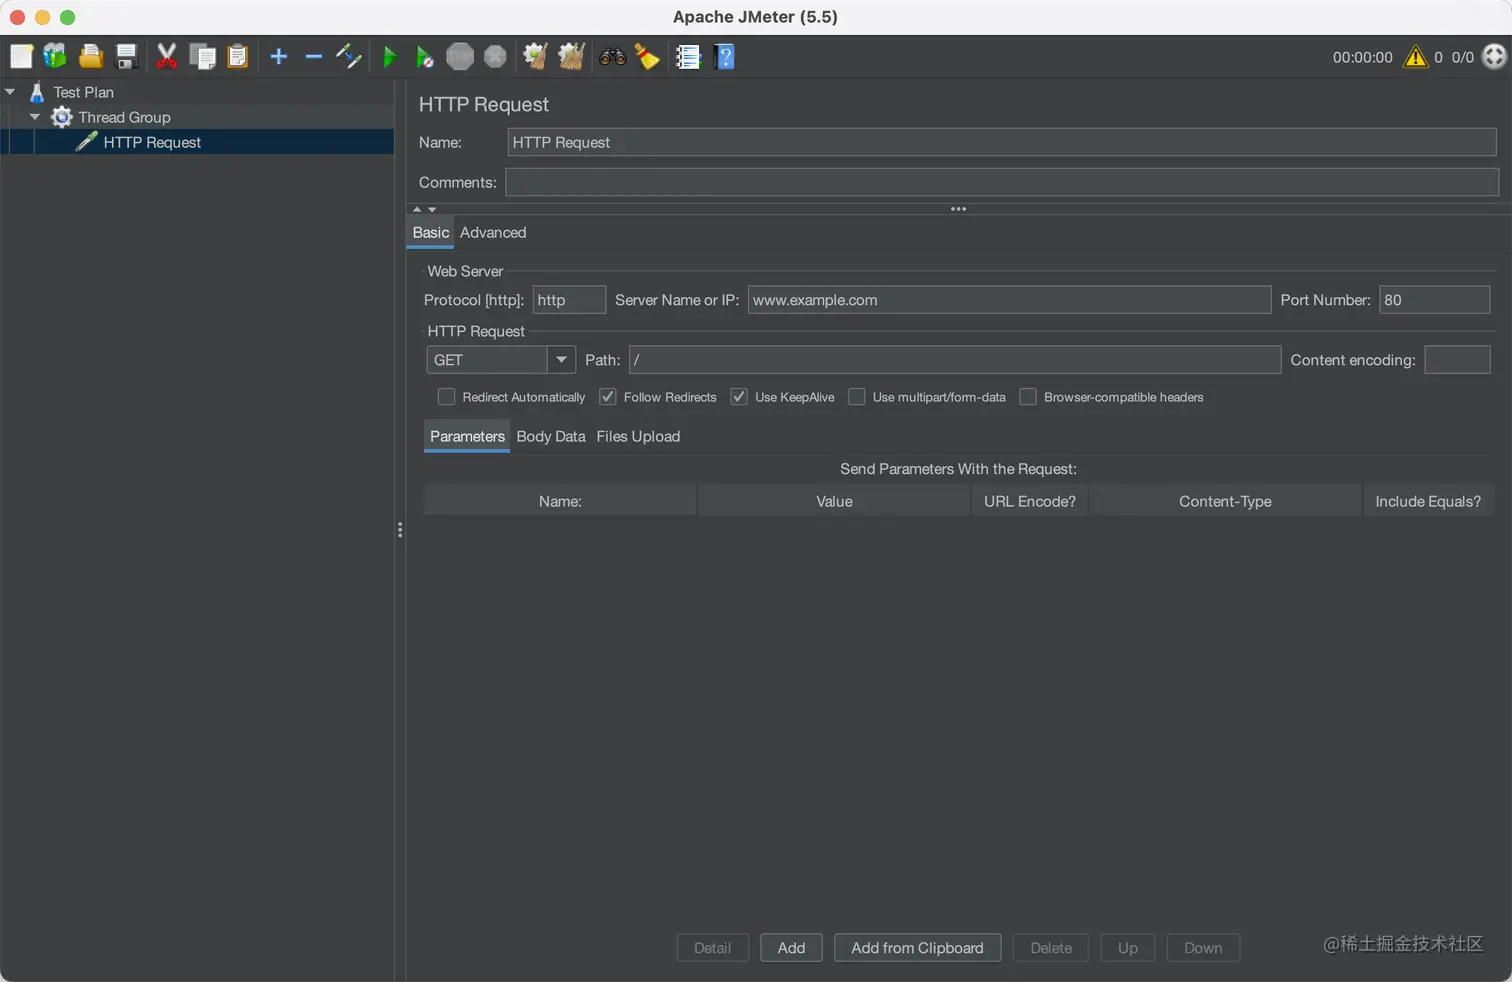
Task: Click the Delete button
Action: [x=1051, y=948]
